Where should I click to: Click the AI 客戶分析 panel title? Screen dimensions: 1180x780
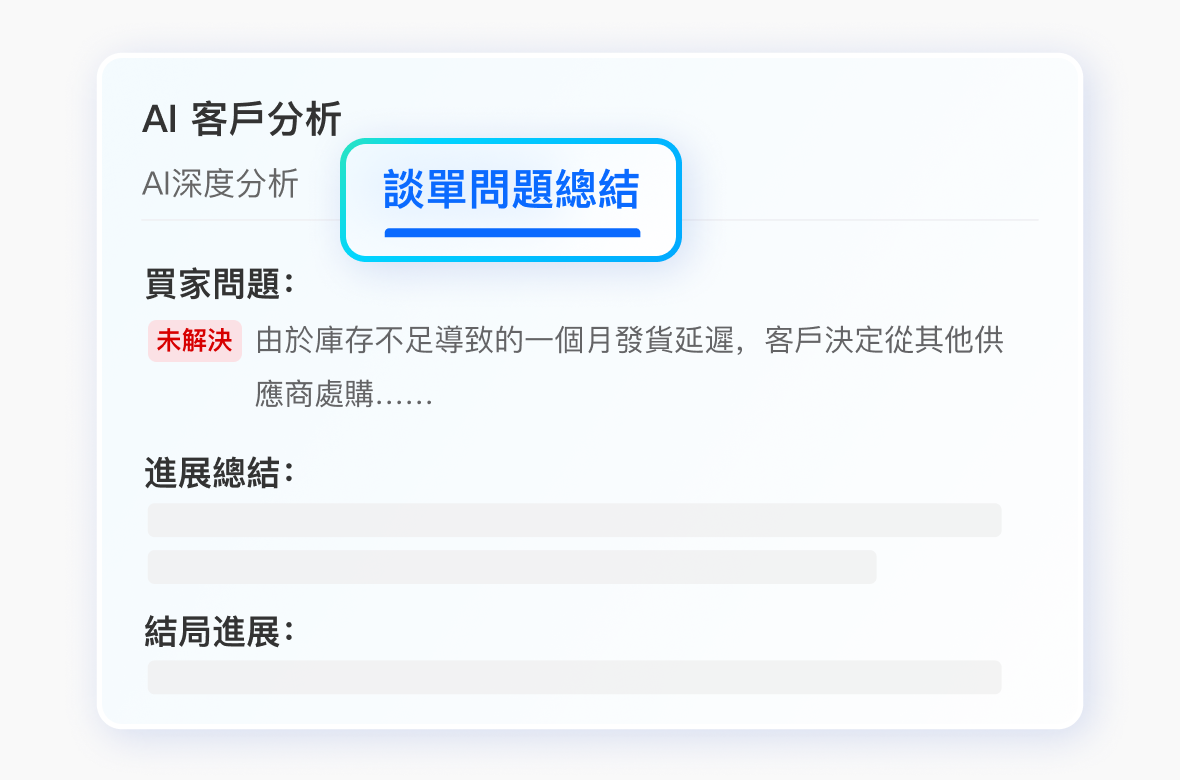click(242, 117)
